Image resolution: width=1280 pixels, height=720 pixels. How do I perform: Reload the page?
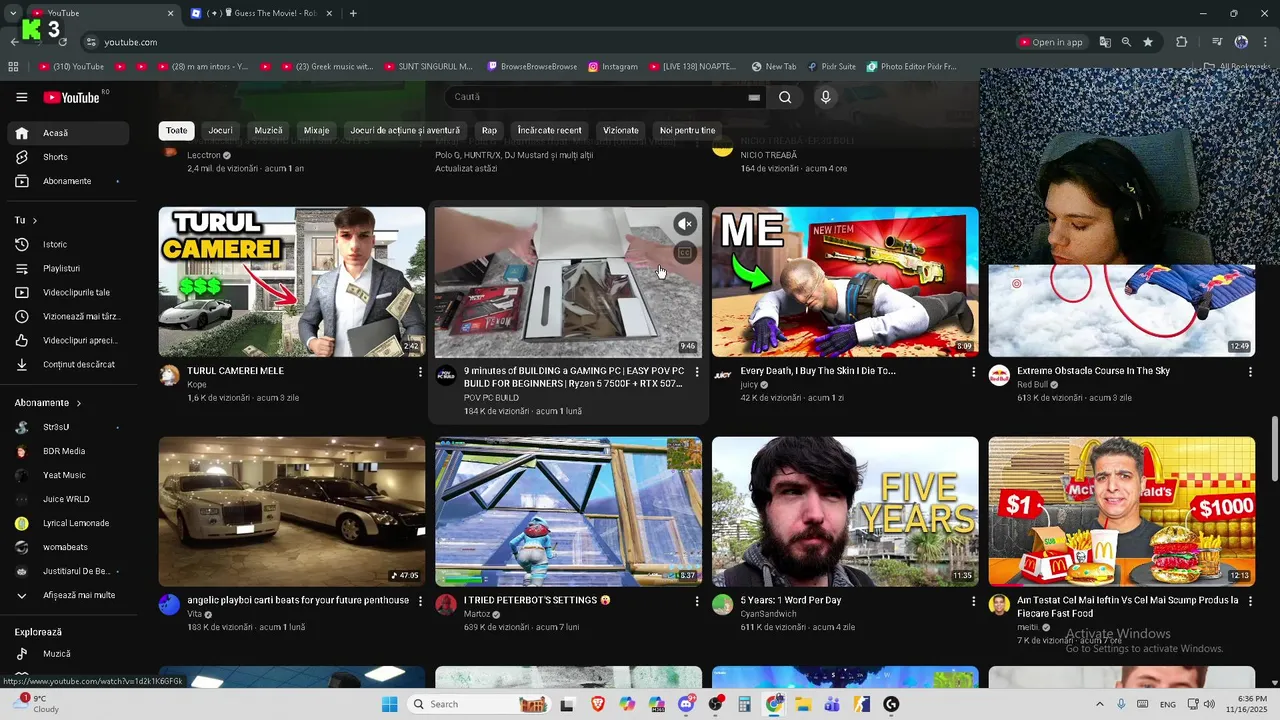tap(63, 42)
